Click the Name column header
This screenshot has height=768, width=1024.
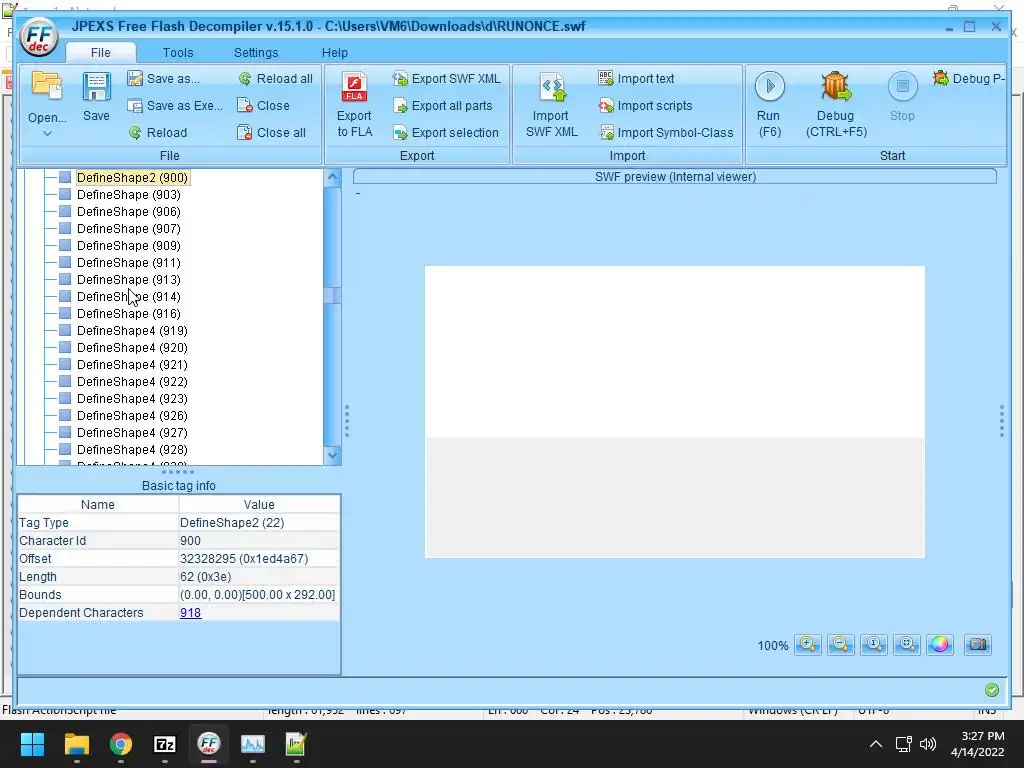[98, 504]
